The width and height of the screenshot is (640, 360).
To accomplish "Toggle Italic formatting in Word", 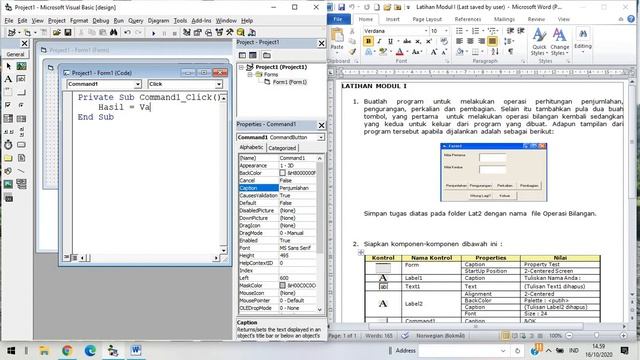I will 379,41.
